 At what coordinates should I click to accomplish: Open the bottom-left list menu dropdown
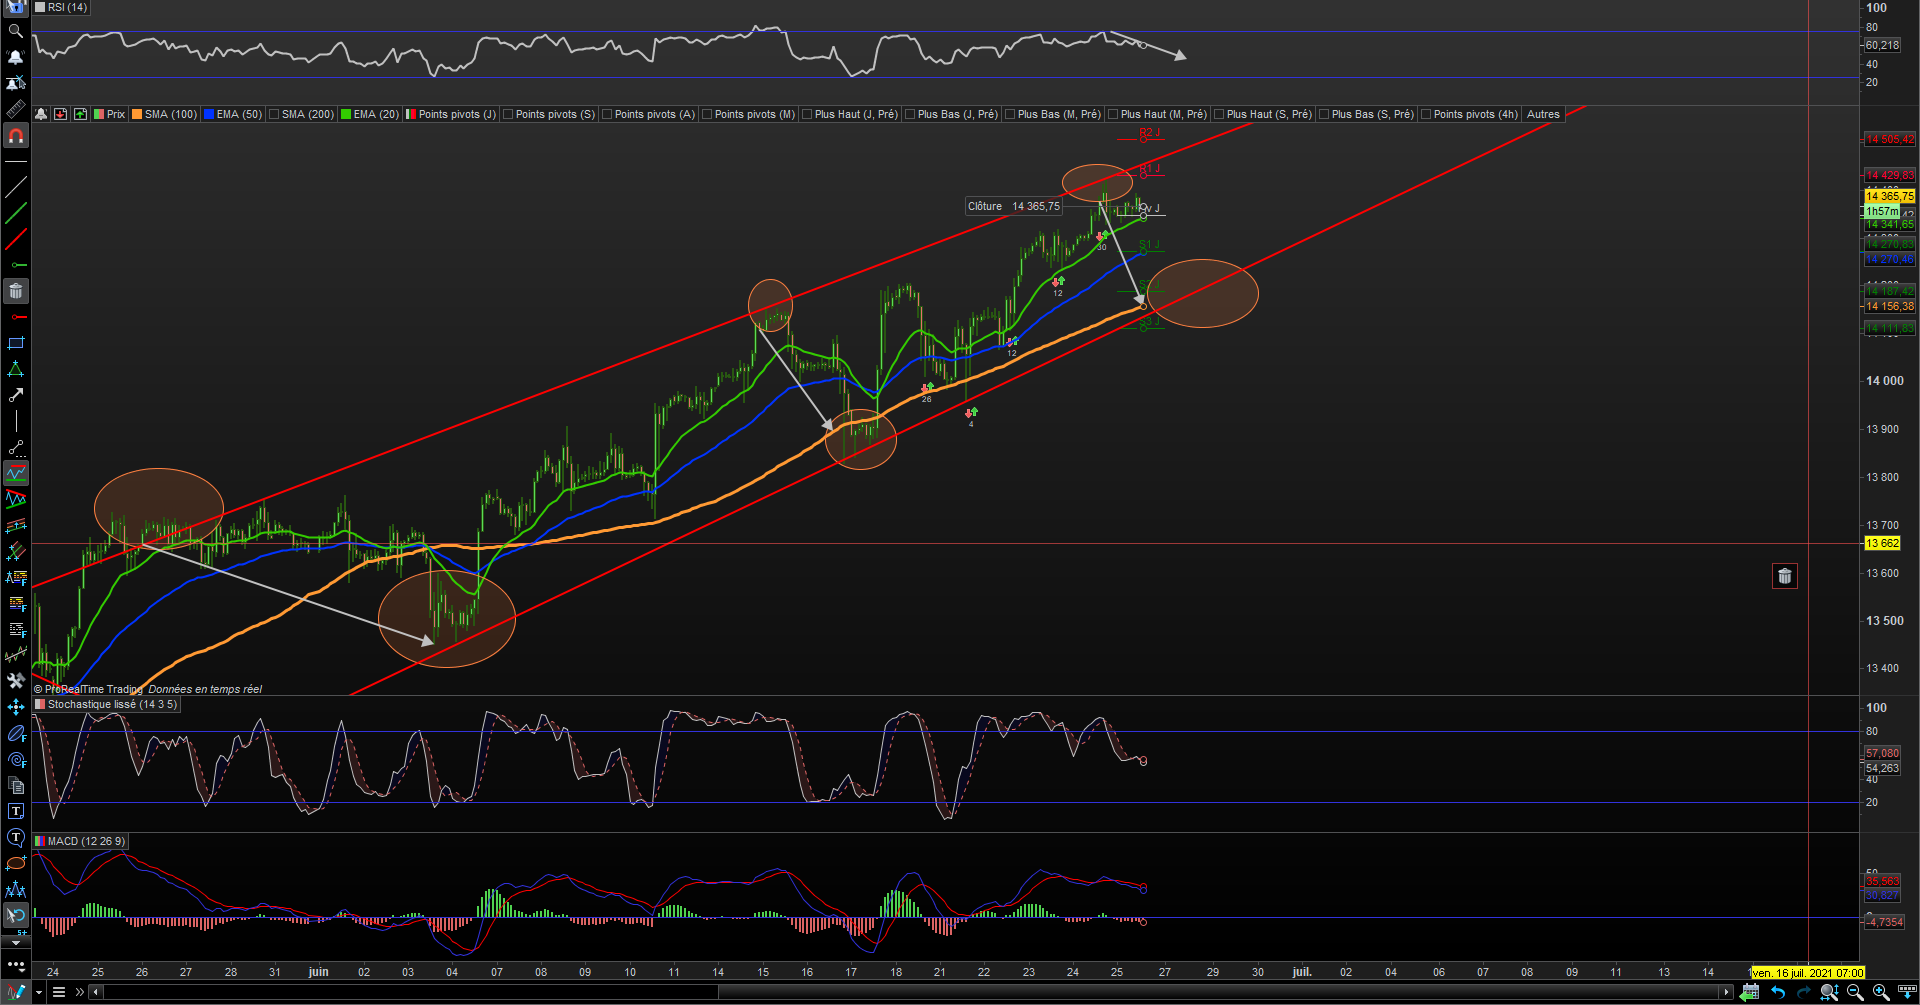click(59, 992)
